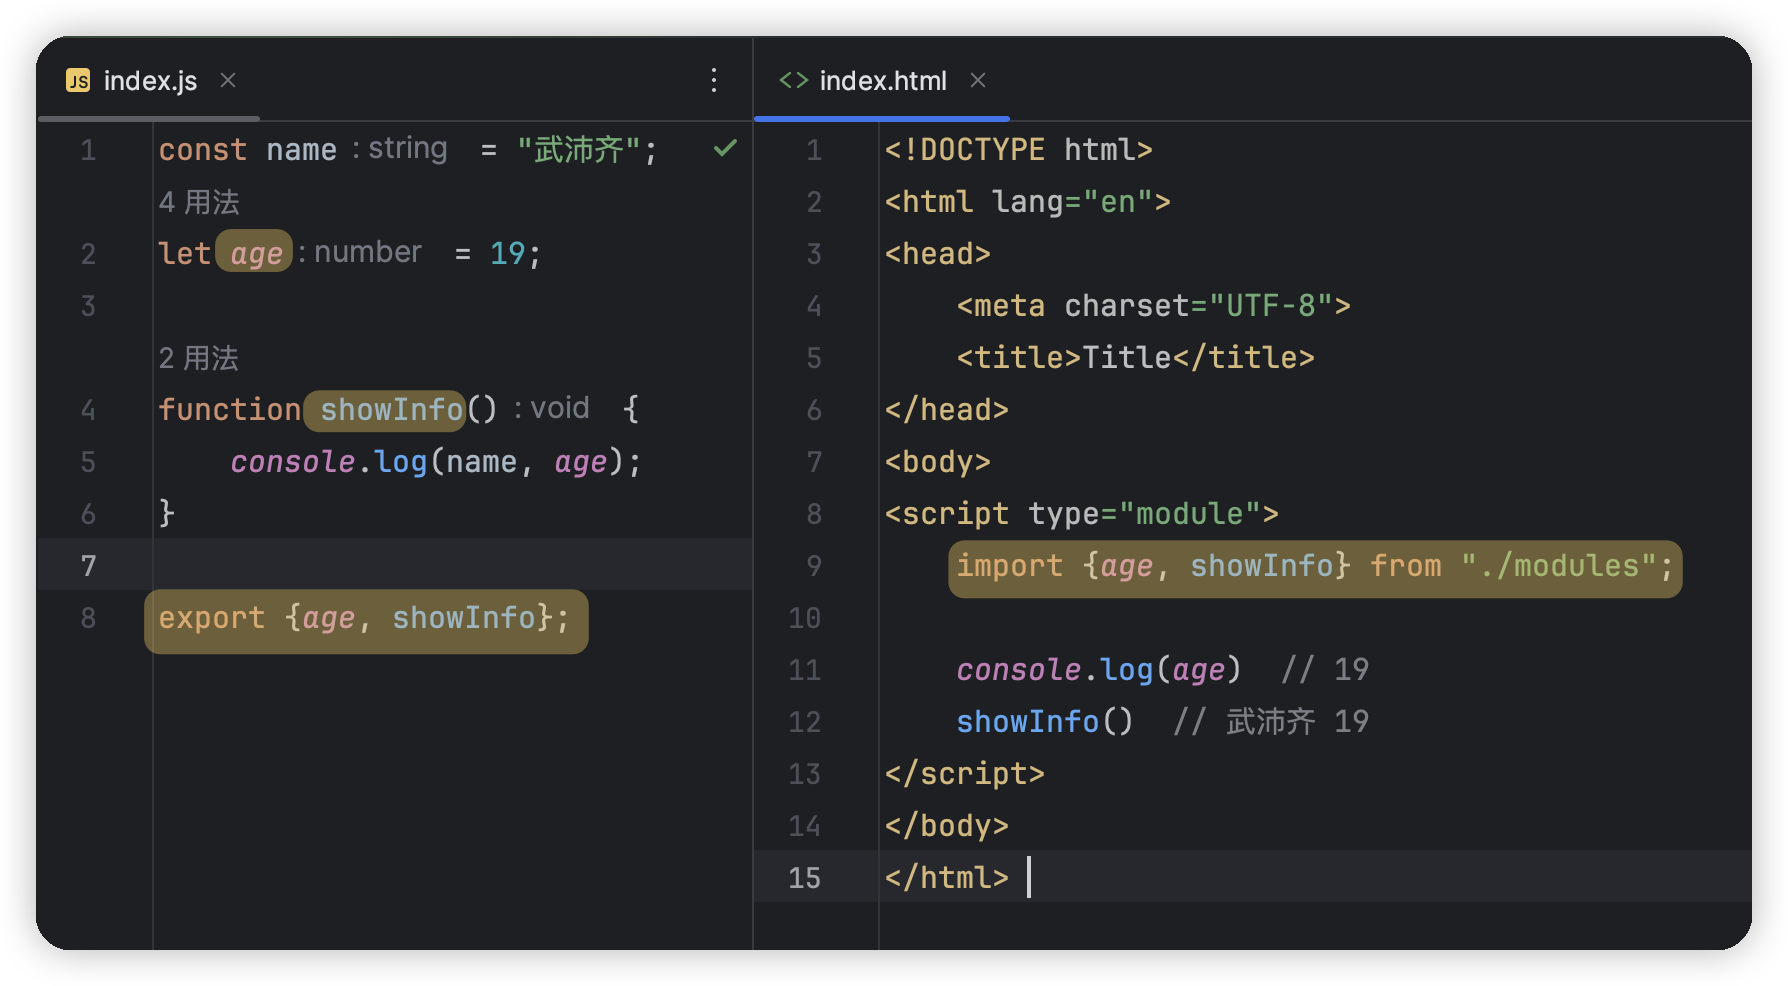The height and width of the screenshot is (986, 1788).
Task: Click line number 7 in index.js gutter
Action: [88, 566]
